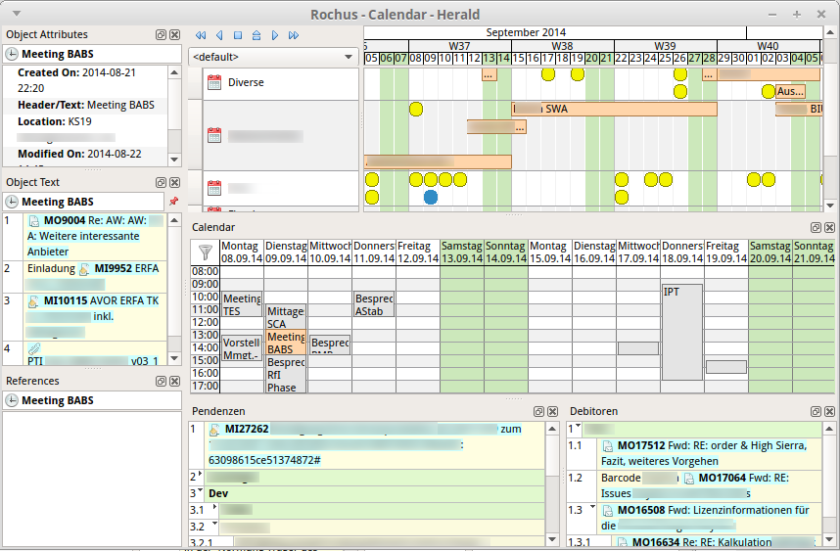Click Freitag 19.09.14 column header

[726, 252]
